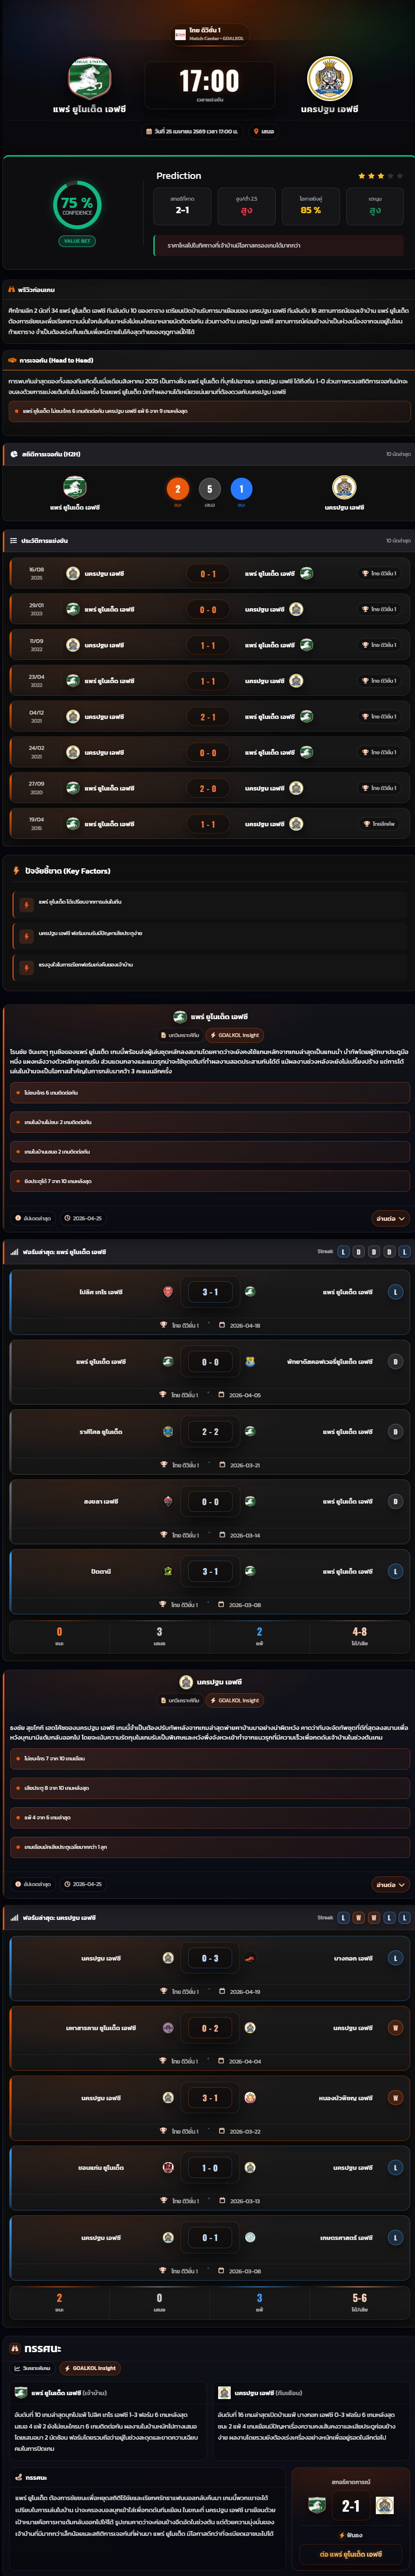Click the 75% confidence ring
The image size is (415, 2576).
[77, 204]
